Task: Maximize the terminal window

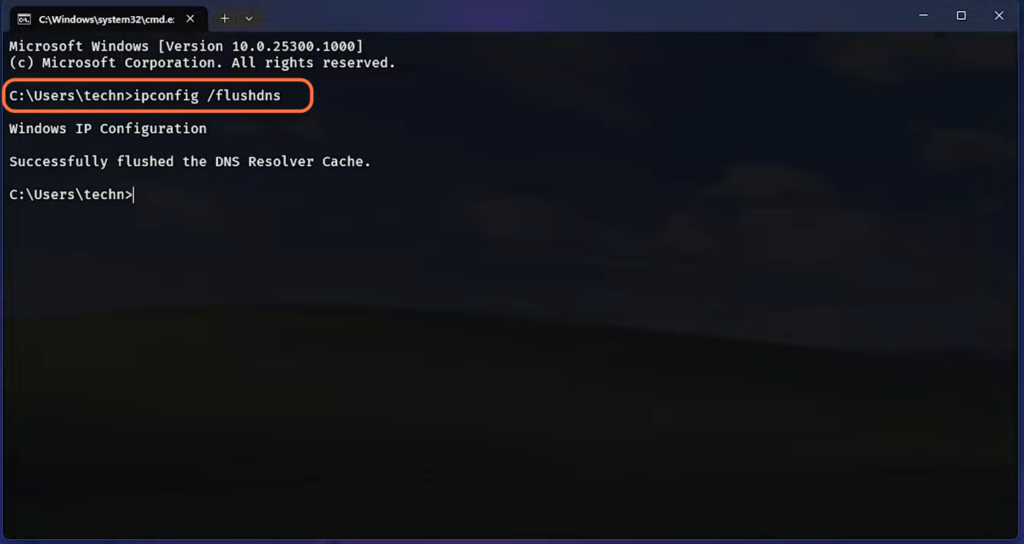Action: [x=961, y=16]
